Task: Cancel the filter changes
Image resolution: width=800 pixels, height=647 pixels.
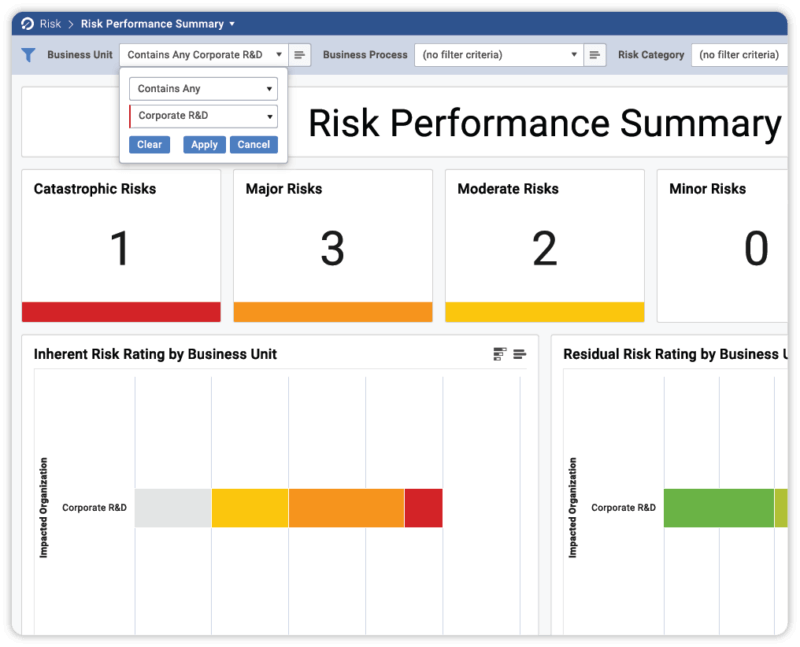Action: [x=253, y=144]
